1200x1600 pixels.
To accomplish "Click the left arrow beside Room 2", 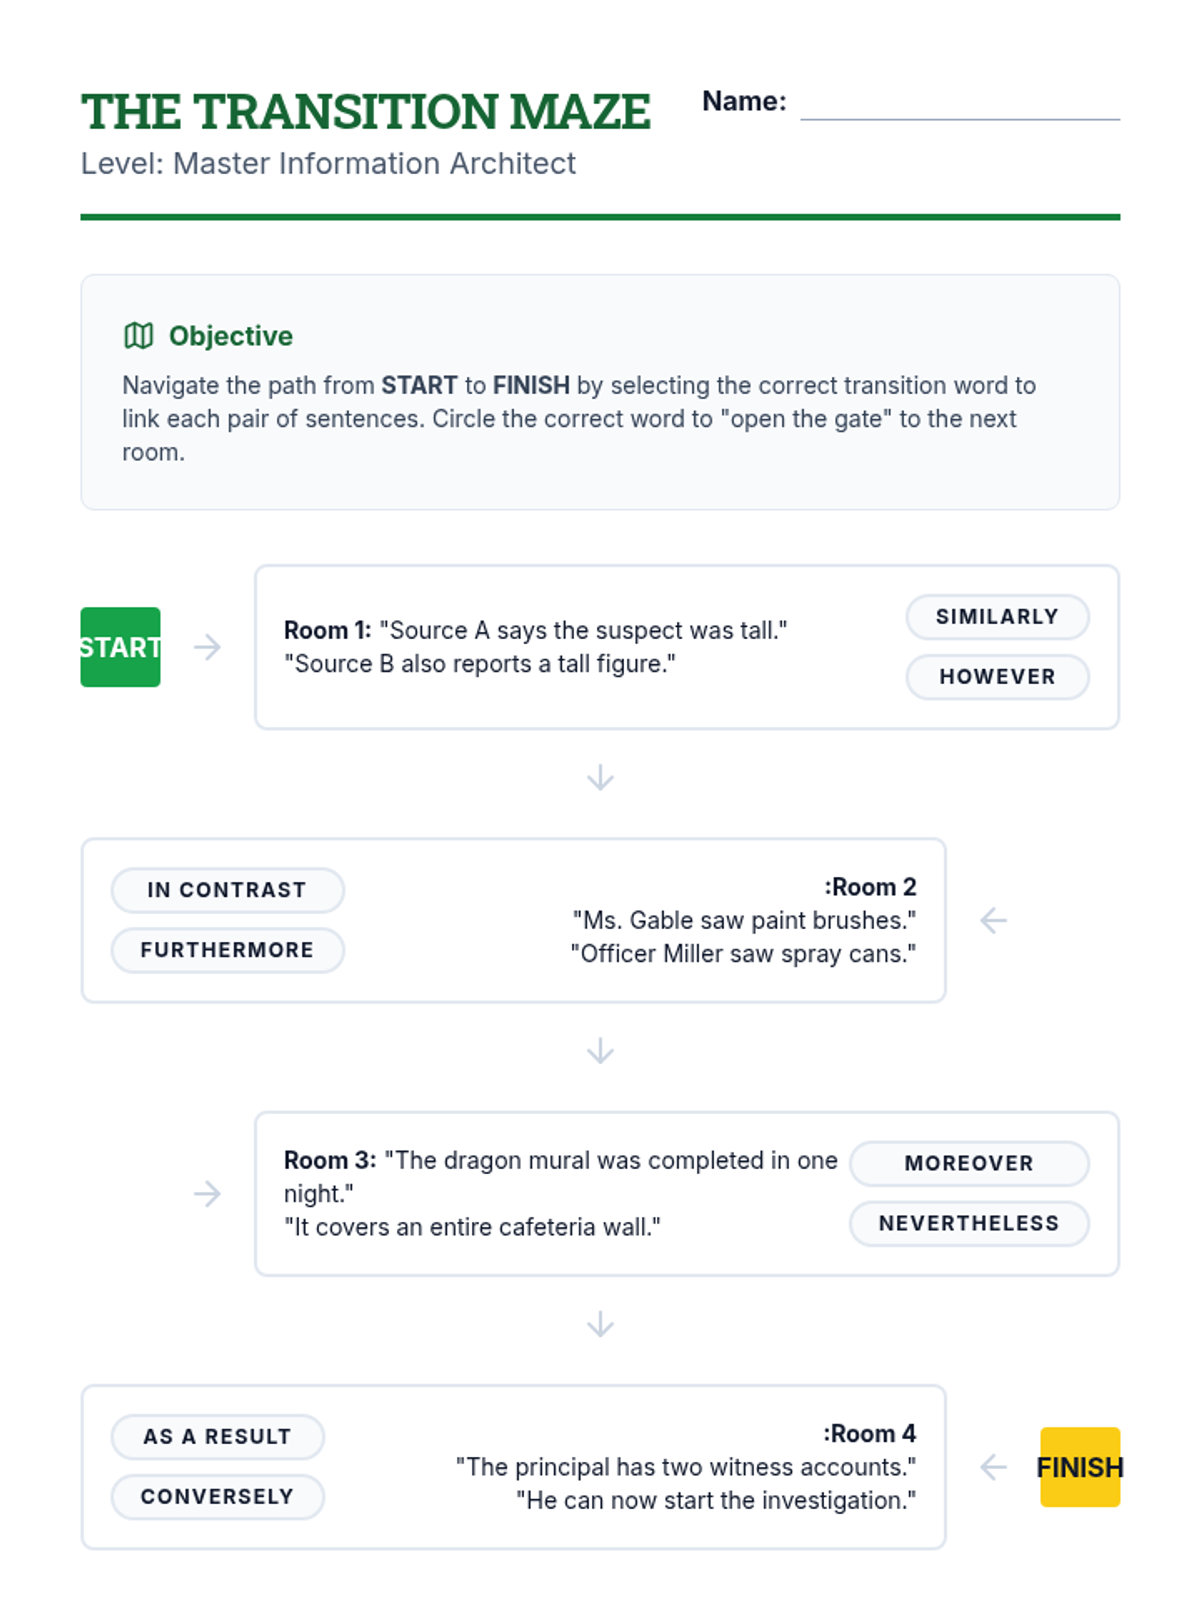I will (993, 920).
